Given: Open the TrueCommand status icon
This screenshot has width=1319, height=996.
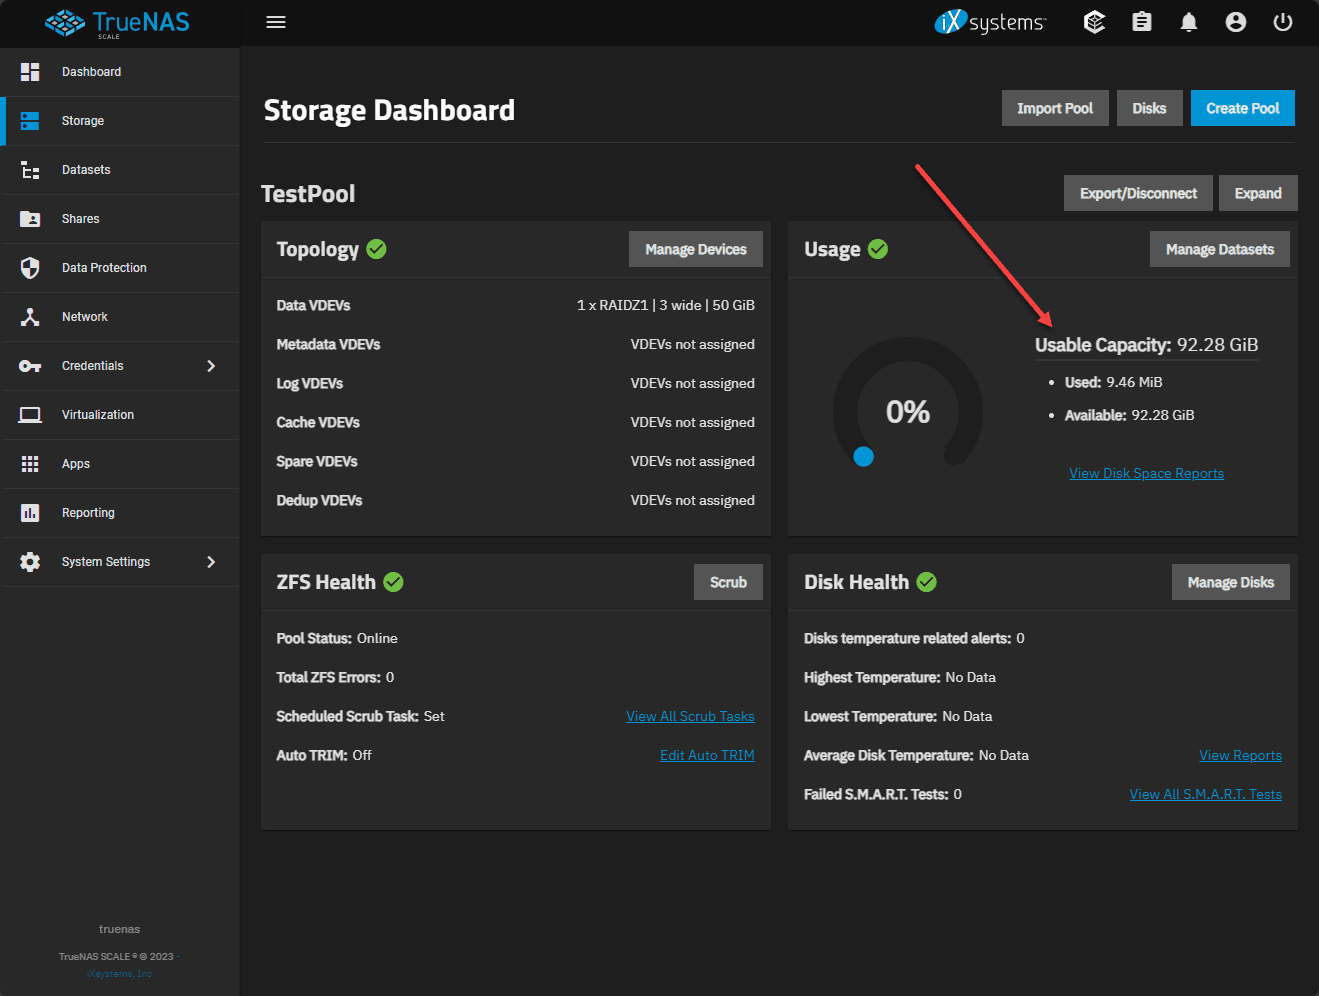Looking at the screenshot, I should (1094, 21).
